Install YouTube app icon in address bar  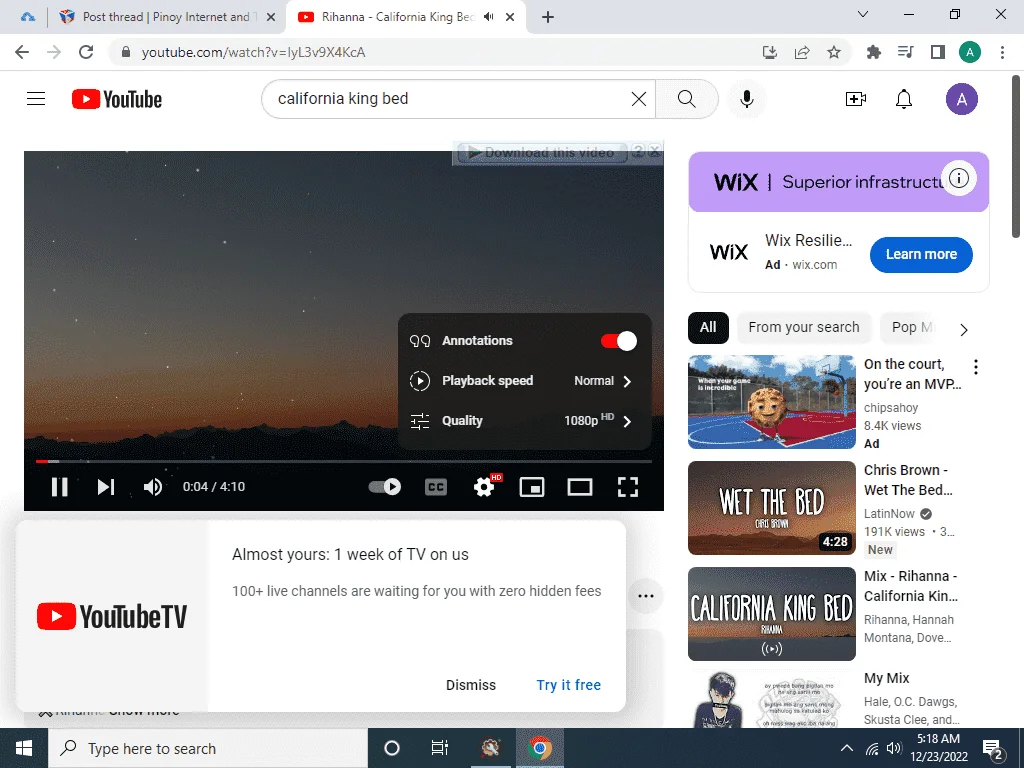770,52
